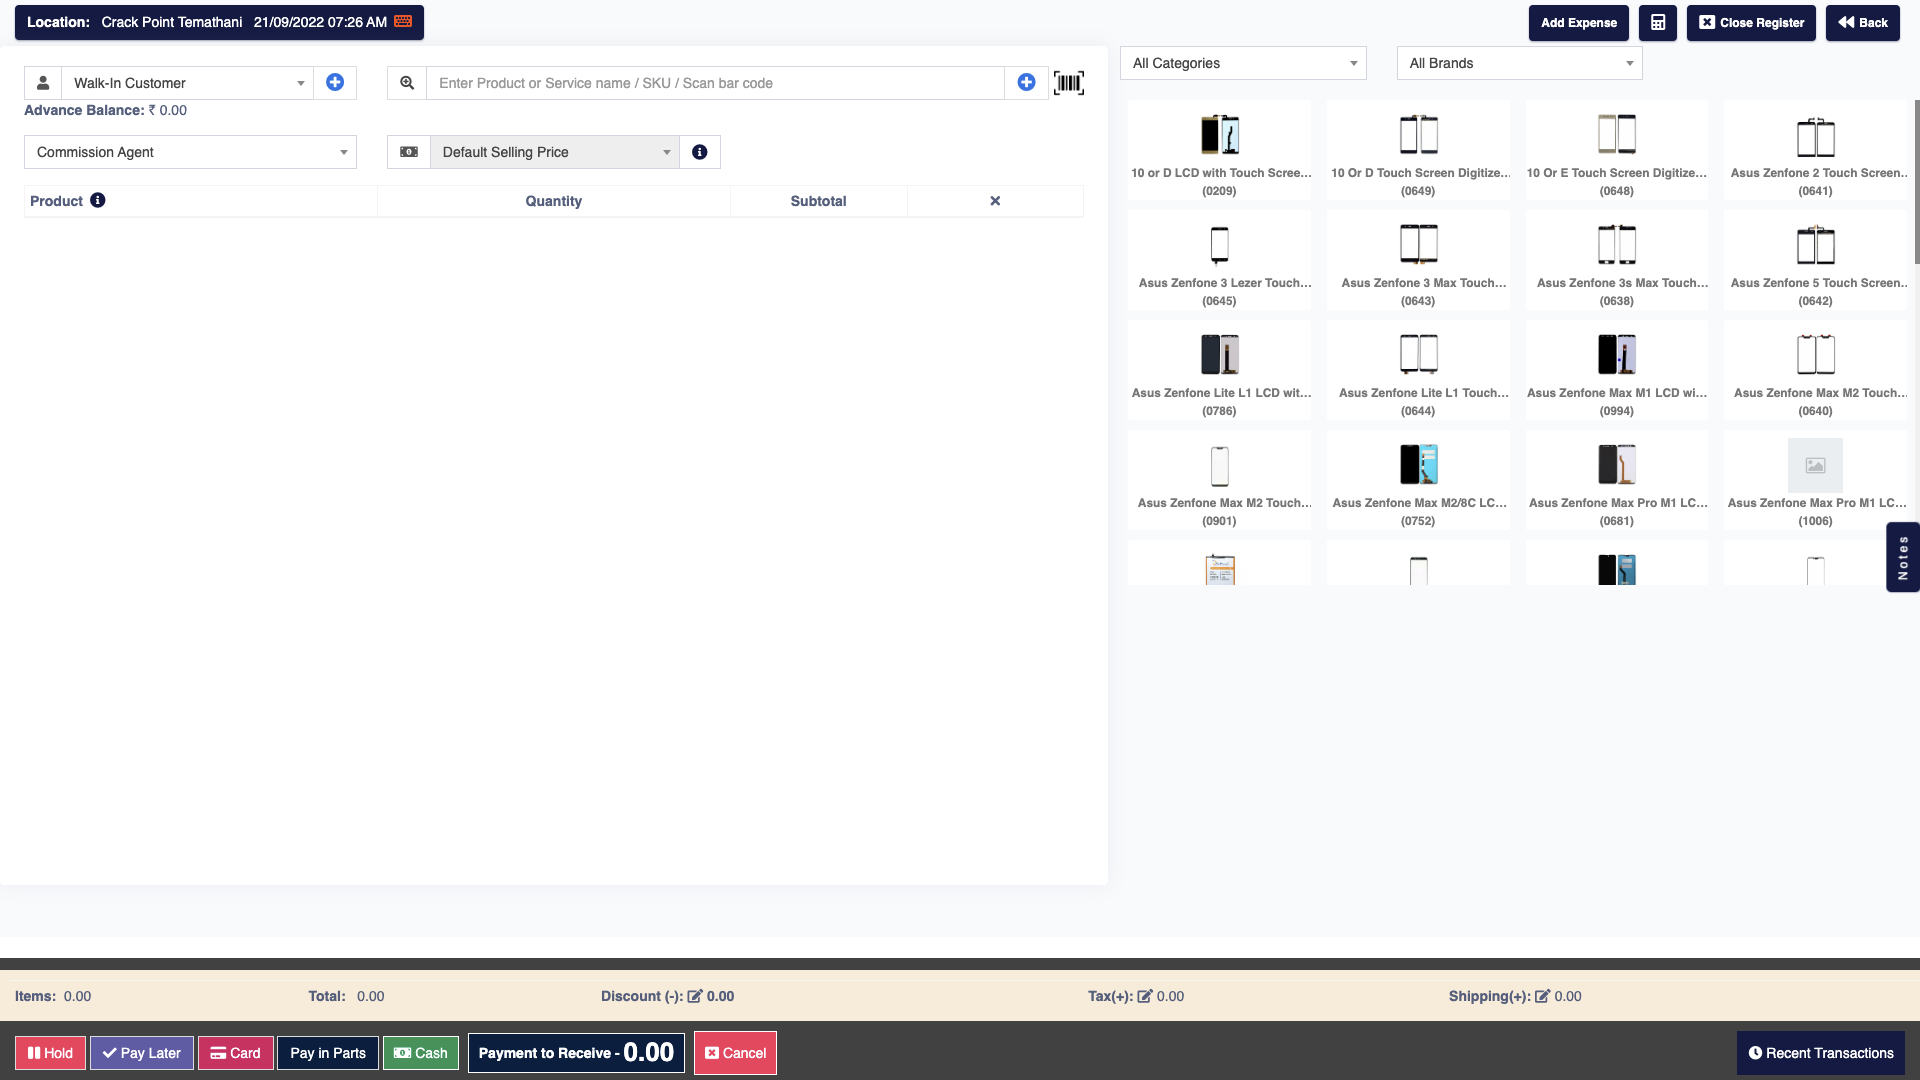Open the Tax edit pencil icon
Image resolution: width=1920 pixels, height=1080 pixels.
pyautogui.click(x=1146, y=996)
